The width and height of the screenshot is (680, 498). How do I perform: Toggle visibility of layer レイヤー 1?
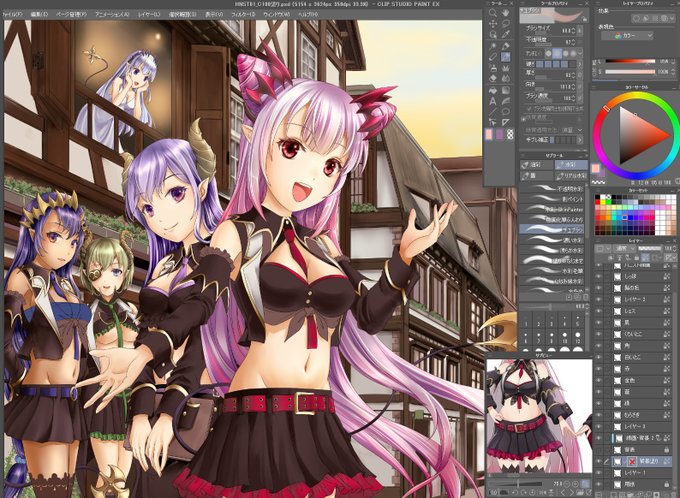coord(599,472)
